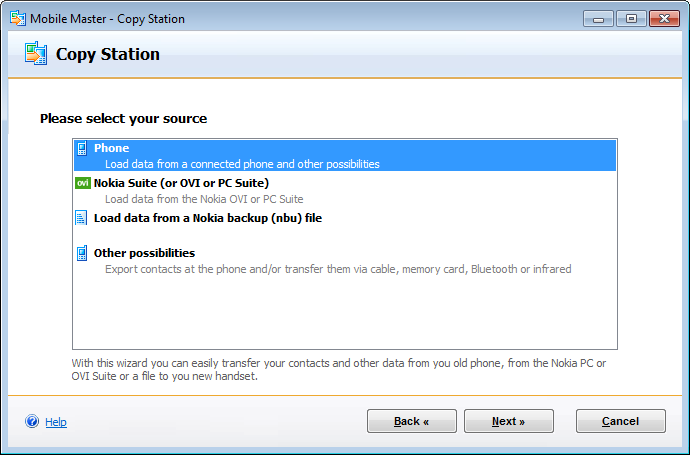690x455 pixels.
Task: Proceed with the Next button
Action: click(x=508, y=421)
